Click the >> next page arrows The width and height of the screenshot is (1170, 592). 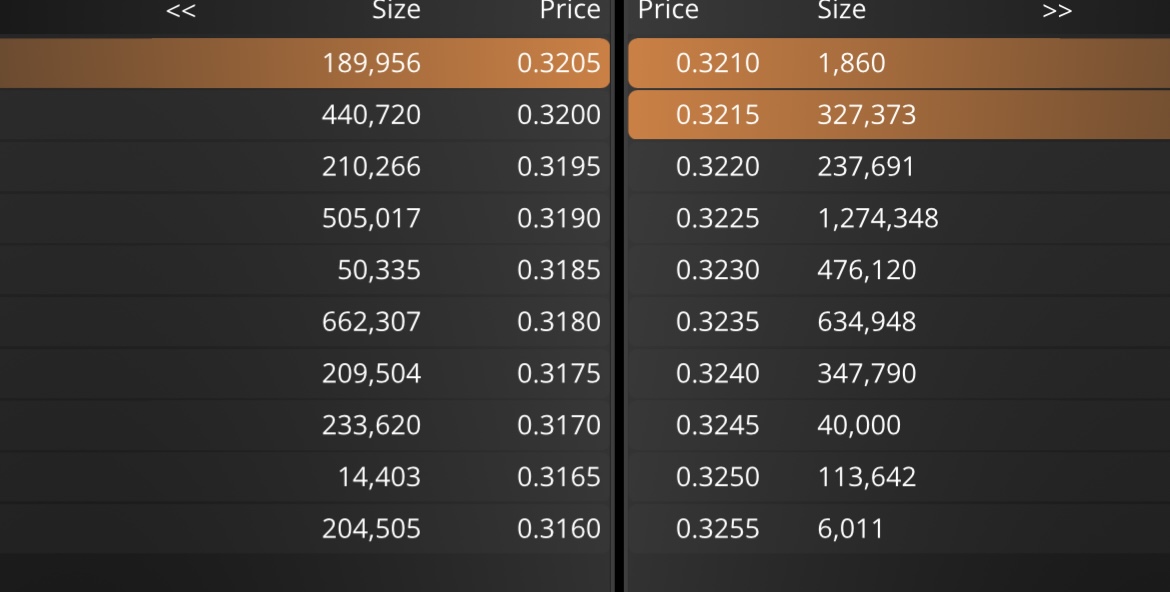pyautogui.click(x=1057, y=10)
